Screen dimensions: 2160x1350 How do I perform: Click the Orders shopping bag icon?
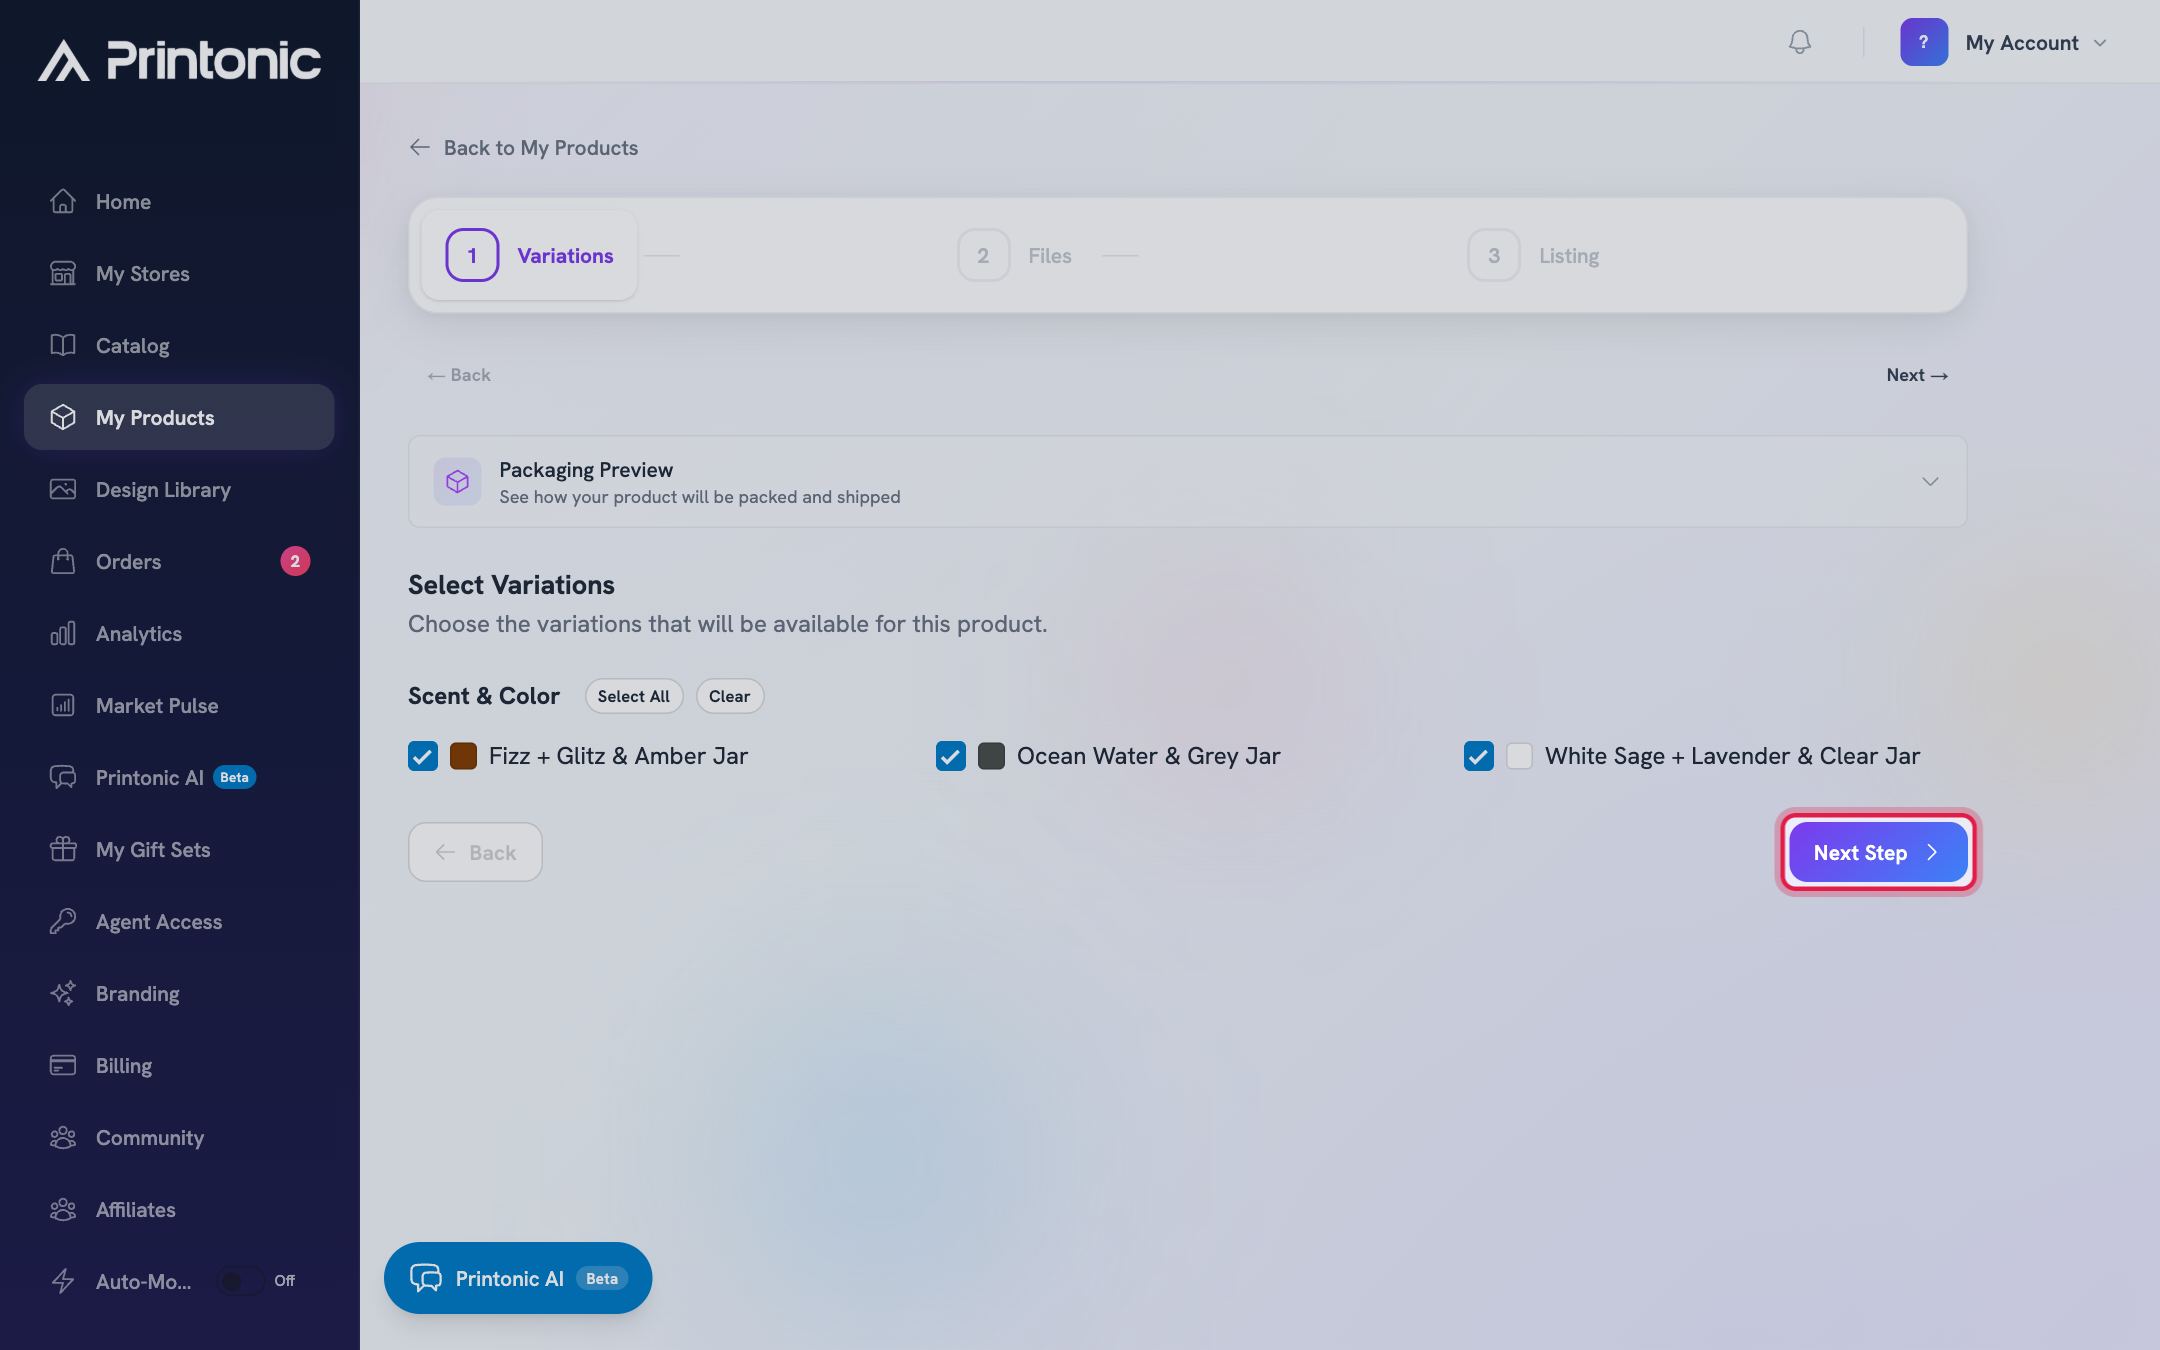click(x=63, y=561)
